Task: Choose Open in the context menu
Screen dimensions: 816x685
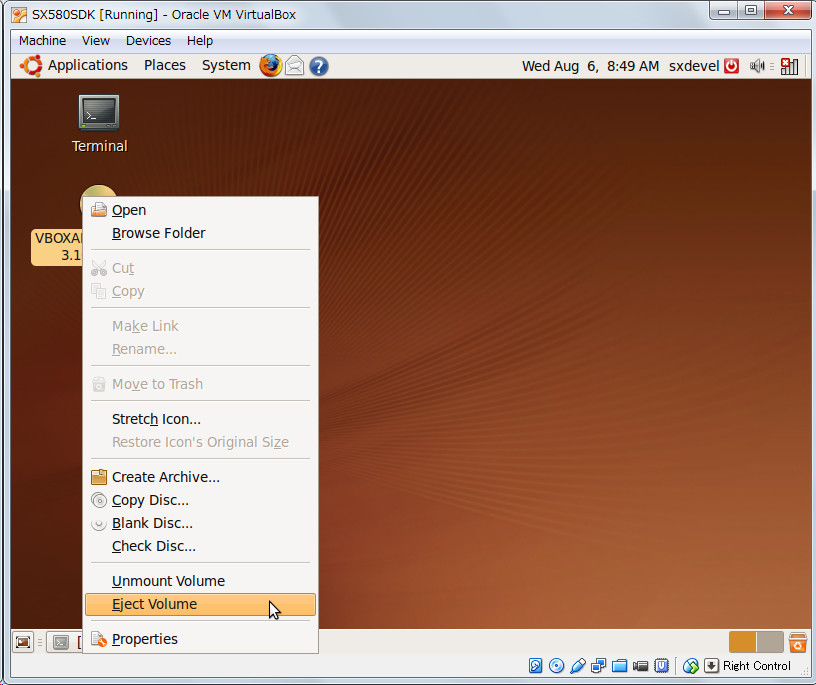Action: click(x=200, y=210)
